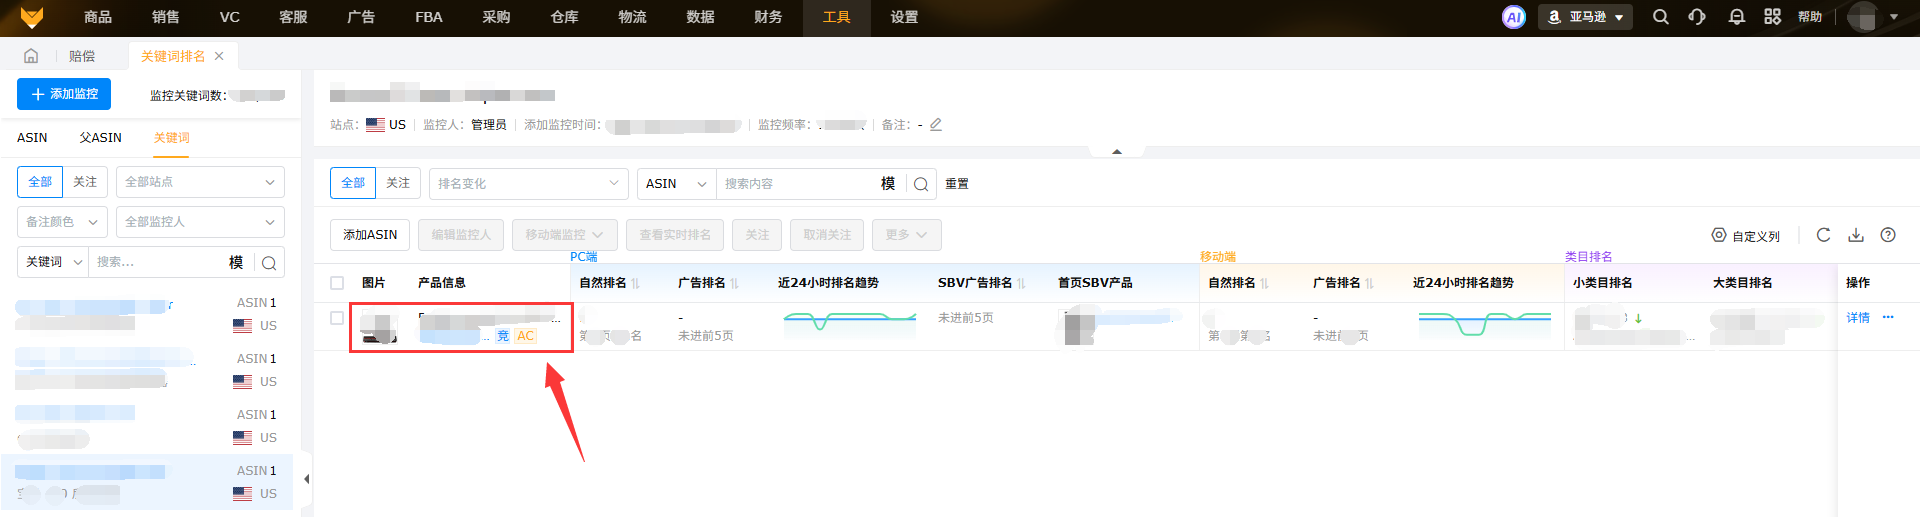Open the customer support headset icon
Screen dimensions: 1920x517
click(1697, 17)
